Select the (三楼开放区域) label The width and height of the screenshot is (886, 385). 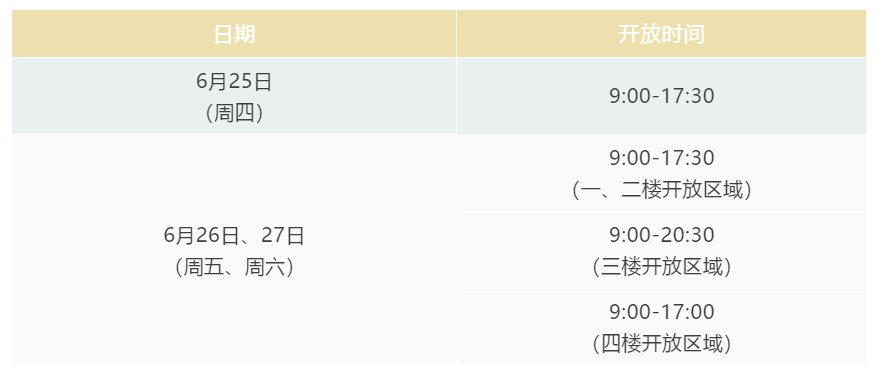[x=662, y=267]
